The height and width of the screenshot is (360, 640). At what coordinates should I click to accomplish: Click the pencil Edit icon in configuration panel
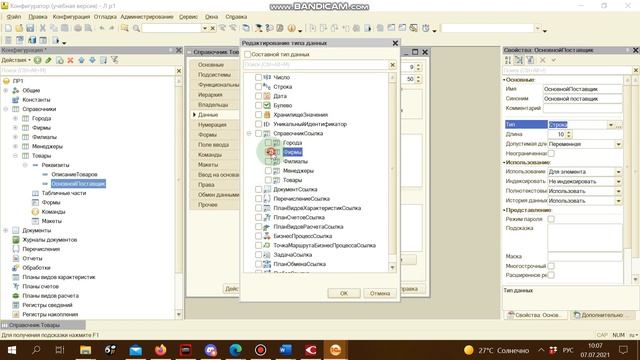click(x=49, y=60)
